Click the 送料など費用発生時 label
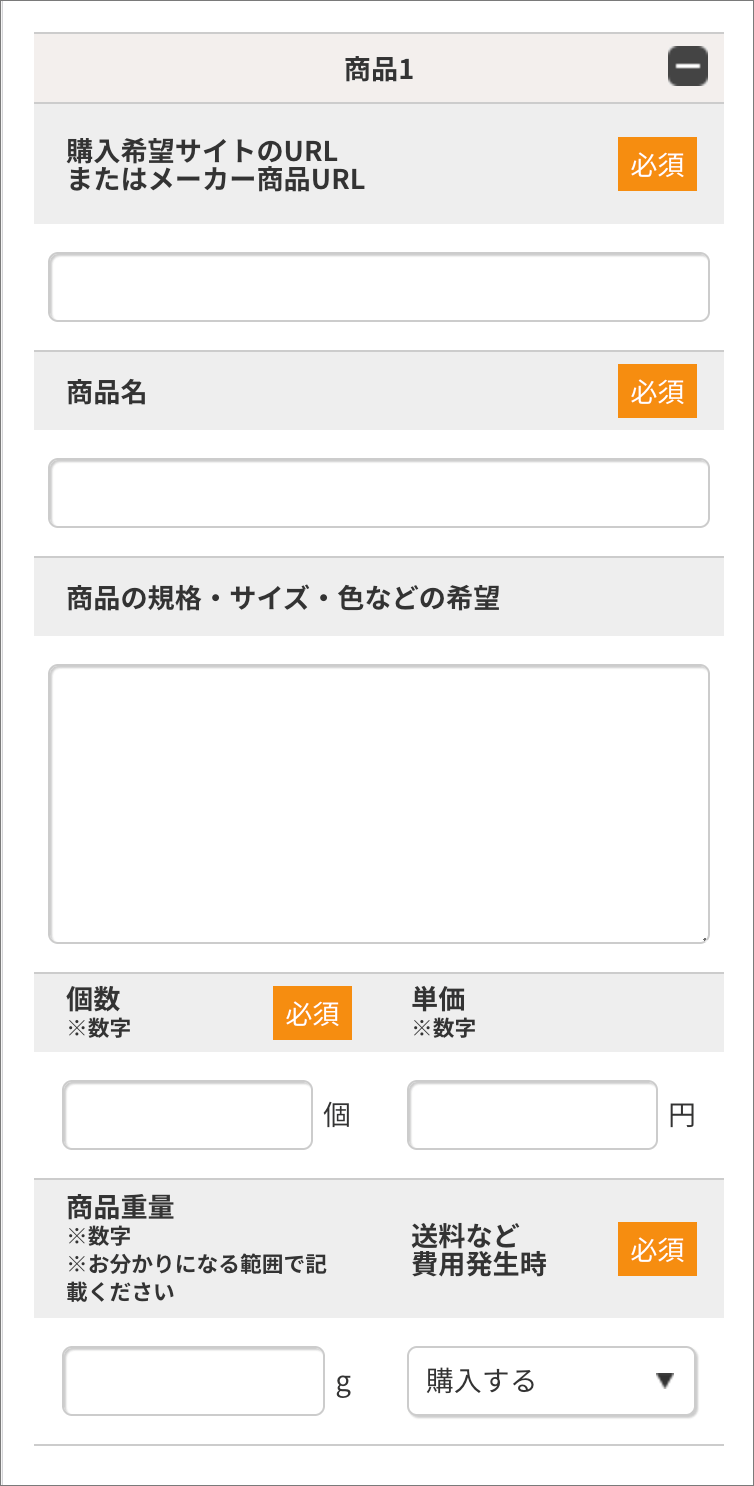This screenshot has width=754, height=1486. click(479, 1249)
